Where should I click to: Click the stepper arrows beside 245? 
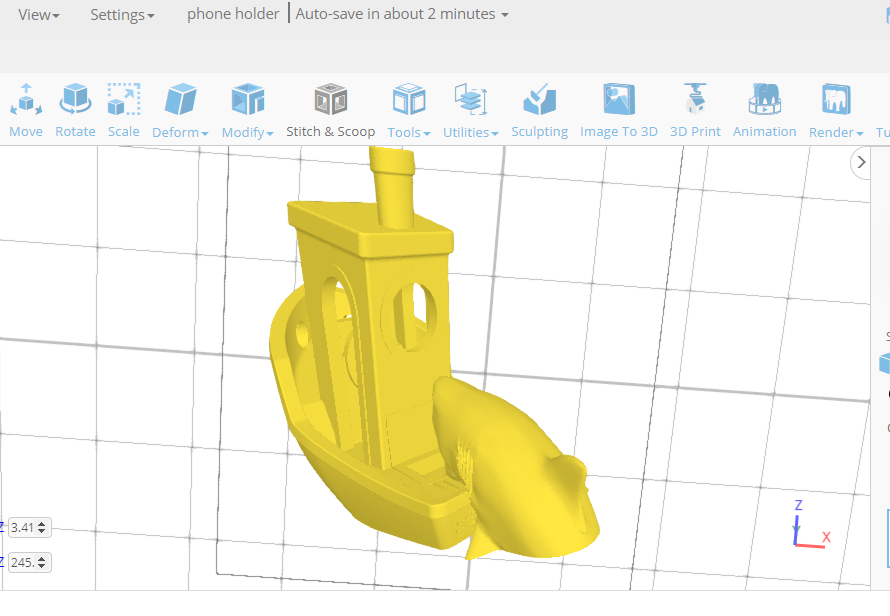(42, 563)
